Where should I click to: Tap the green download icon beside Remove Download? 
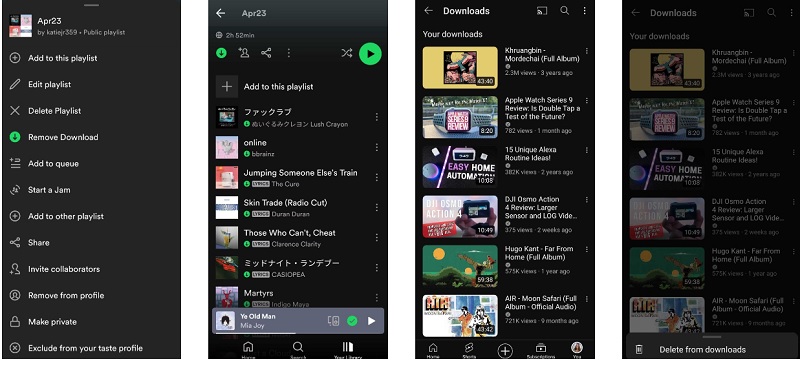[15, 137]
